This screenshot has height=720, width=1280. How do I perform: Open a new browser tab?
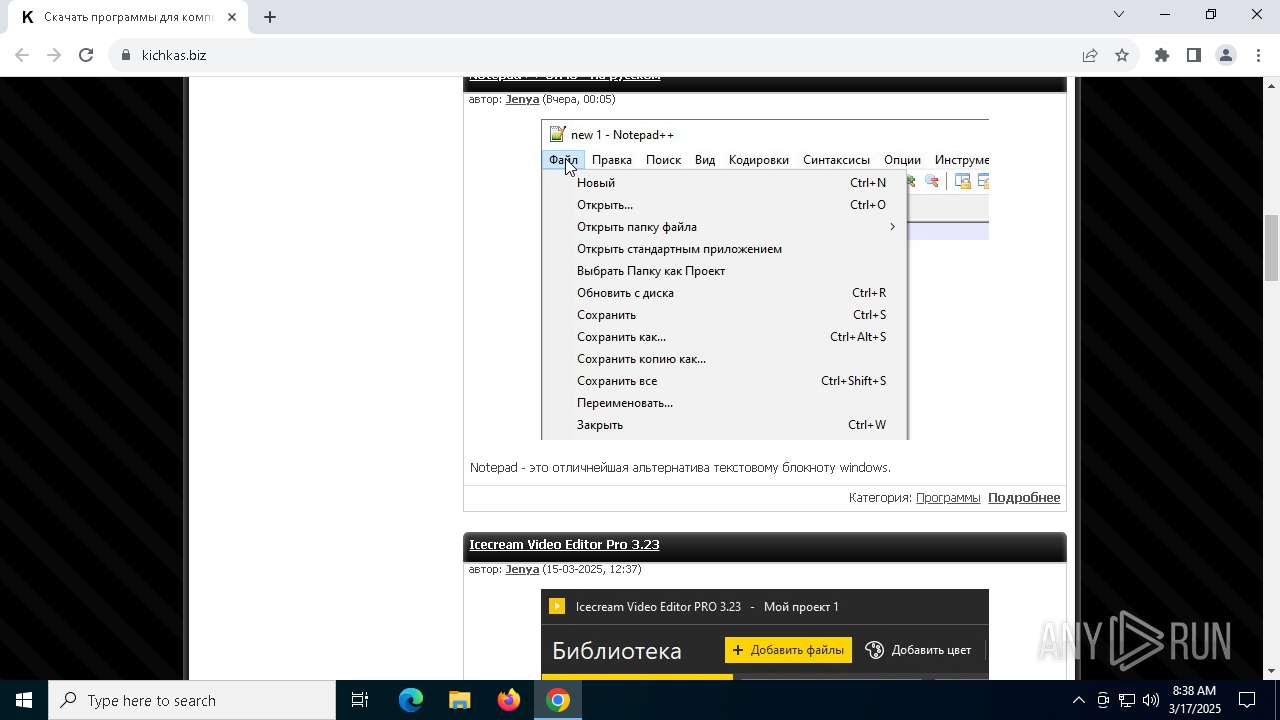[270, 16]
